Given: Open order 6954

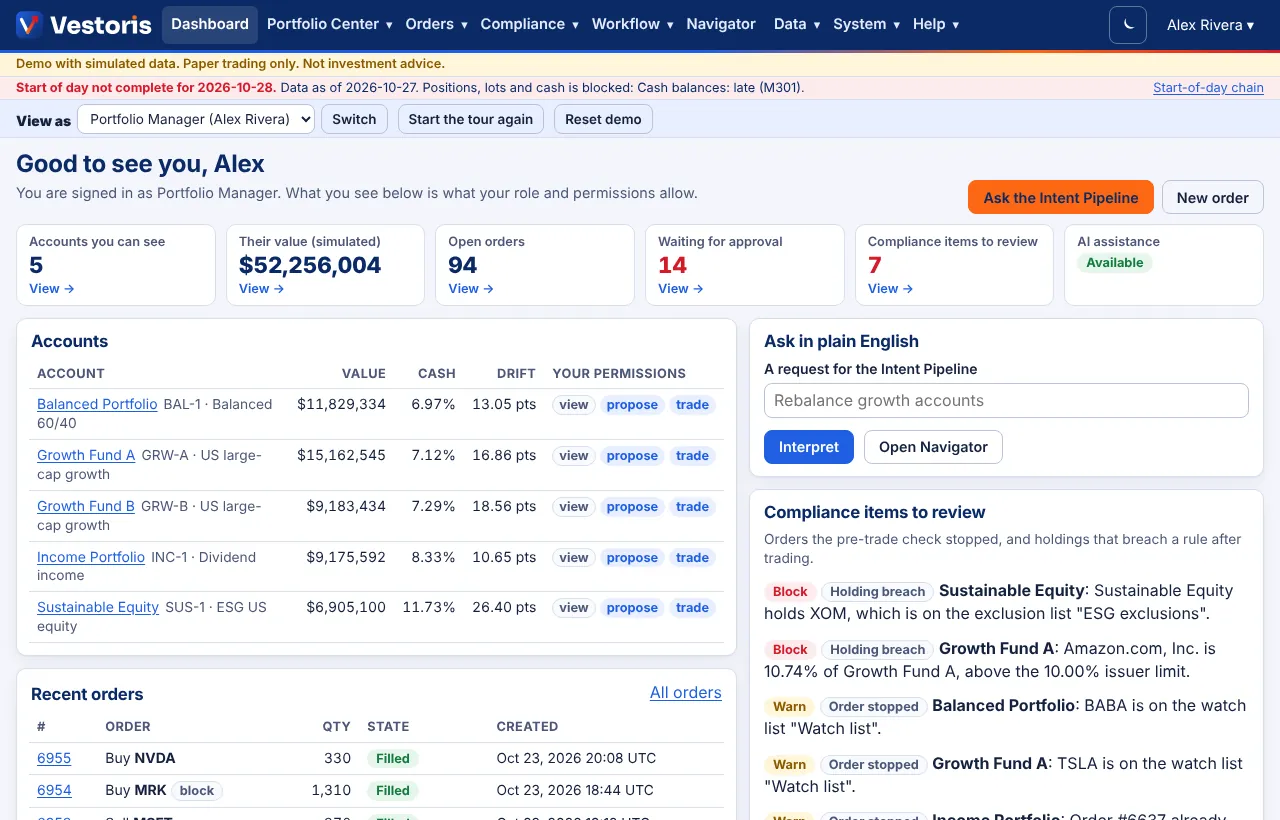Looking at the screenshot, I should pos(54,790).
